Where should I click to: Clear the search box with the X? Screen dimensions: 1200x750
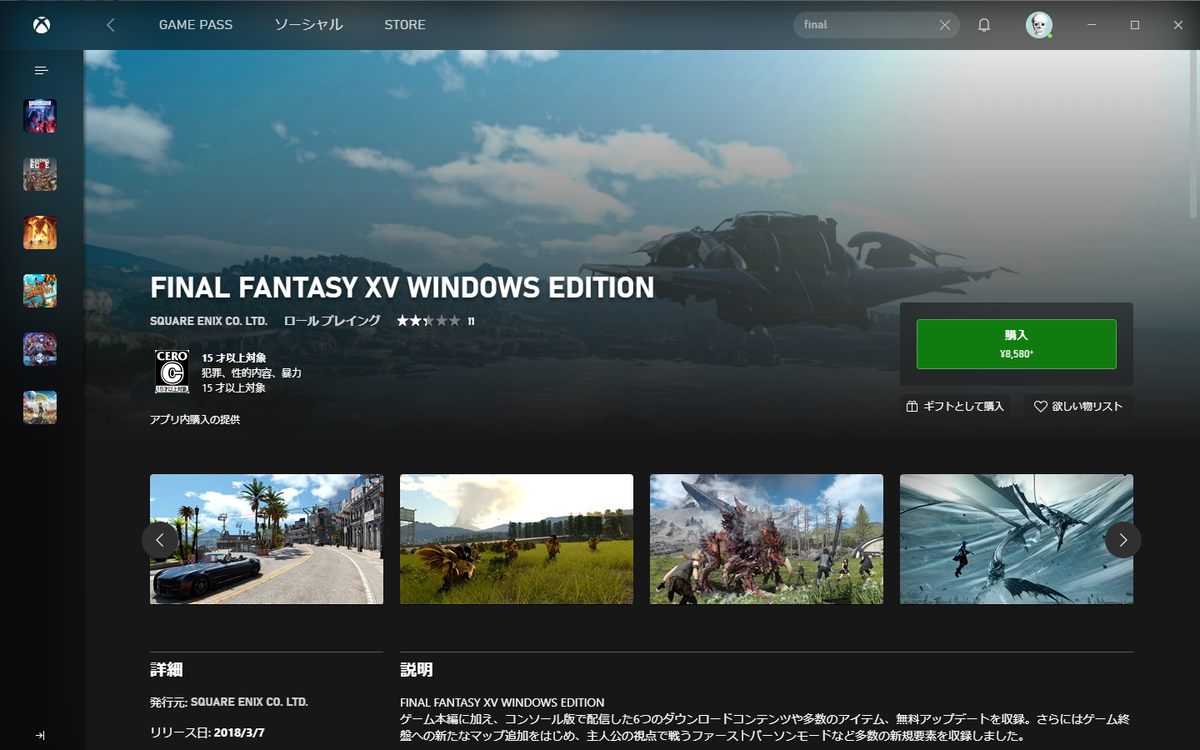point(945,25)
